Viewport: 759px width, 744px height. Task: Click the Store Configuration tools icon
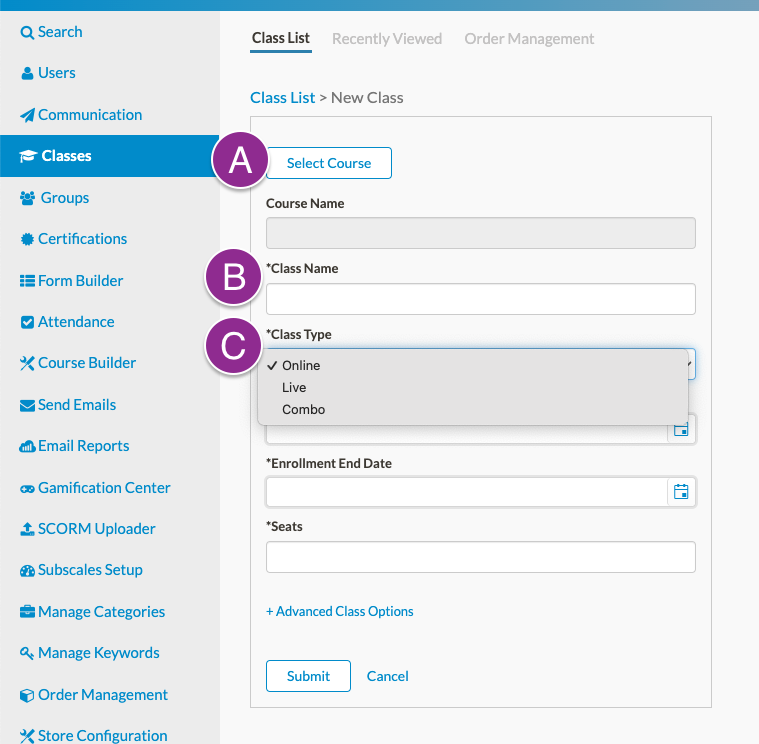click(27, 736)
